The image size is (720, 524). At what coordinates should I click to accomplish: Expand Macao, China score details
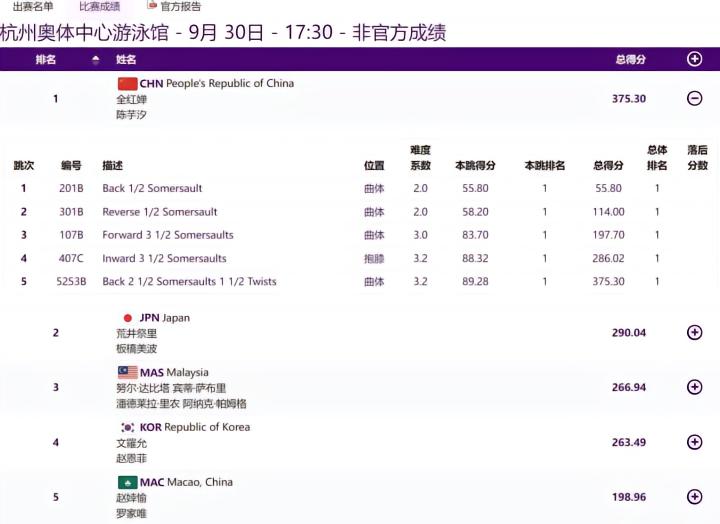click(x=694, y=497)
